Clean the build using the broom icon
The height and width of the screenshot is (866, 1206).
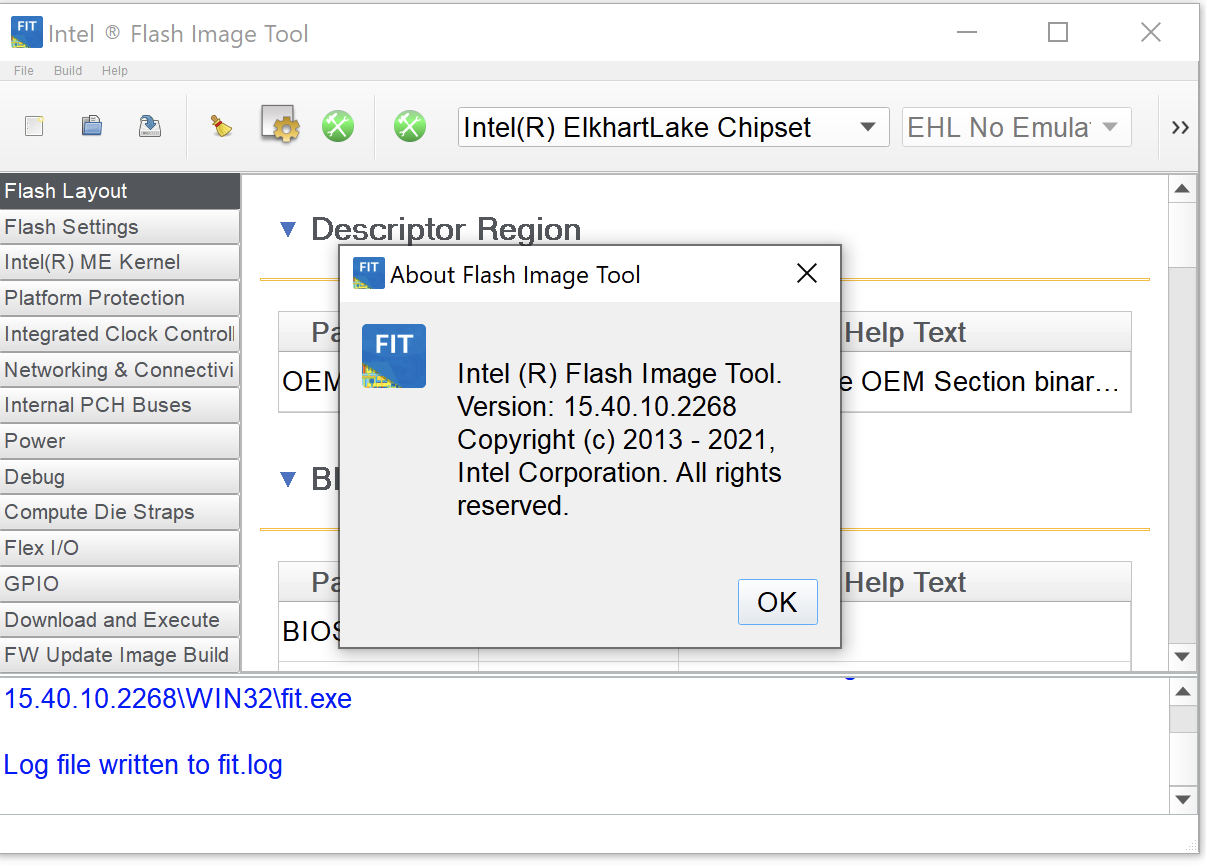click(221, 126)
